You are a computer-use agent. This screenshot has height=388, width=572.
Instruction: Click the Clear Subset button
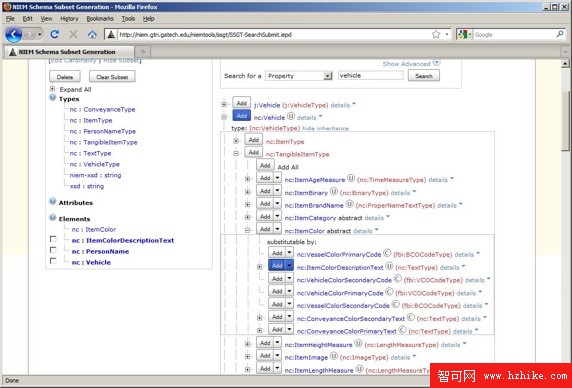[x=112, y=77]
